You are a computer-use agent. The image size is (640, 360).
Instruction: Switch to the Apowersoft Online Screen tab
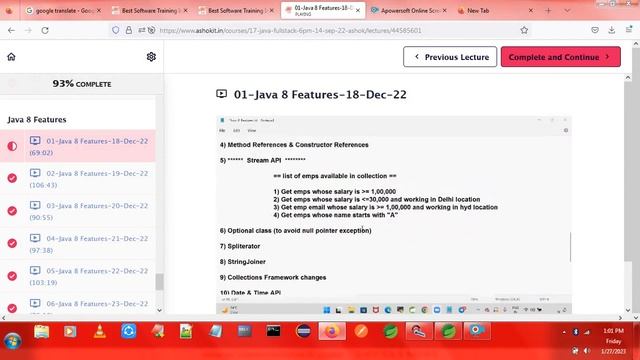pyautogui.click(x=409, y=11)
